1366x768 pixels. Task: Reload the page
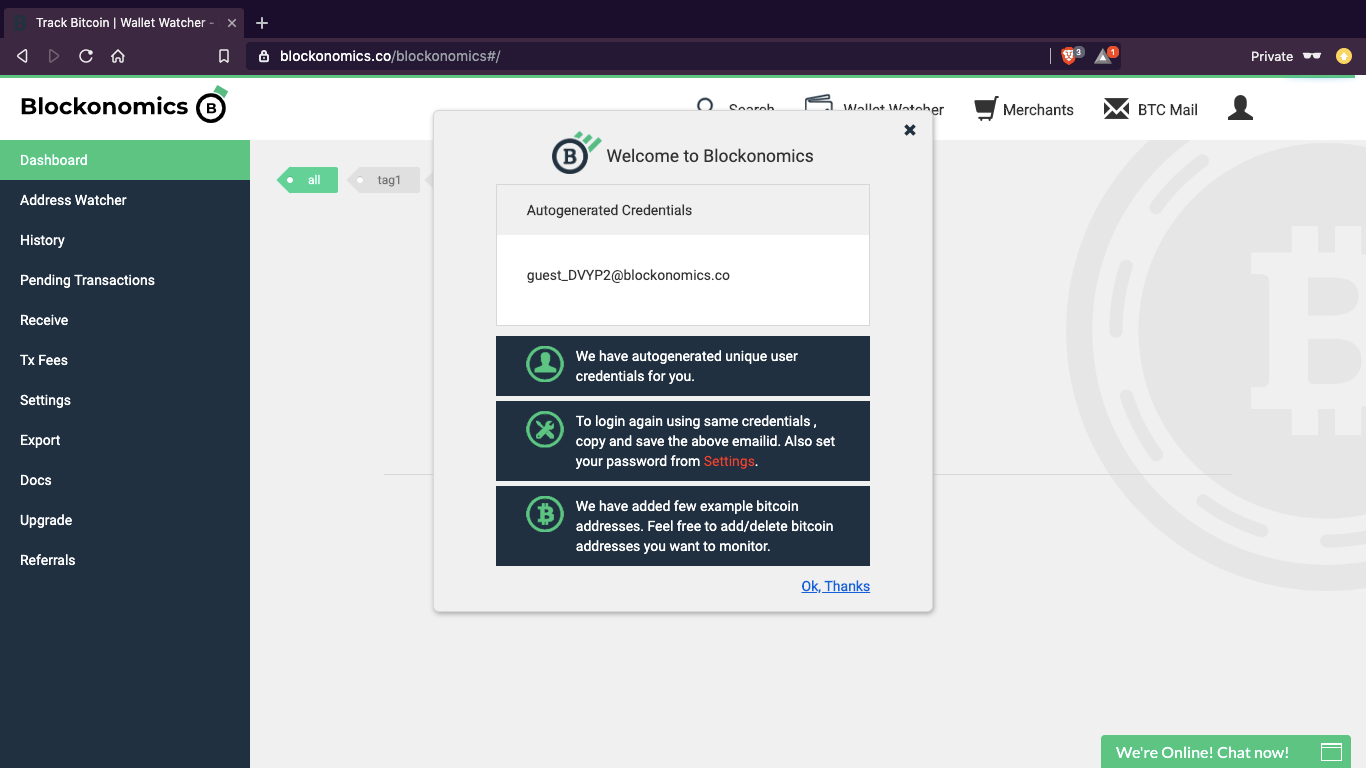(x=86, y=56)
